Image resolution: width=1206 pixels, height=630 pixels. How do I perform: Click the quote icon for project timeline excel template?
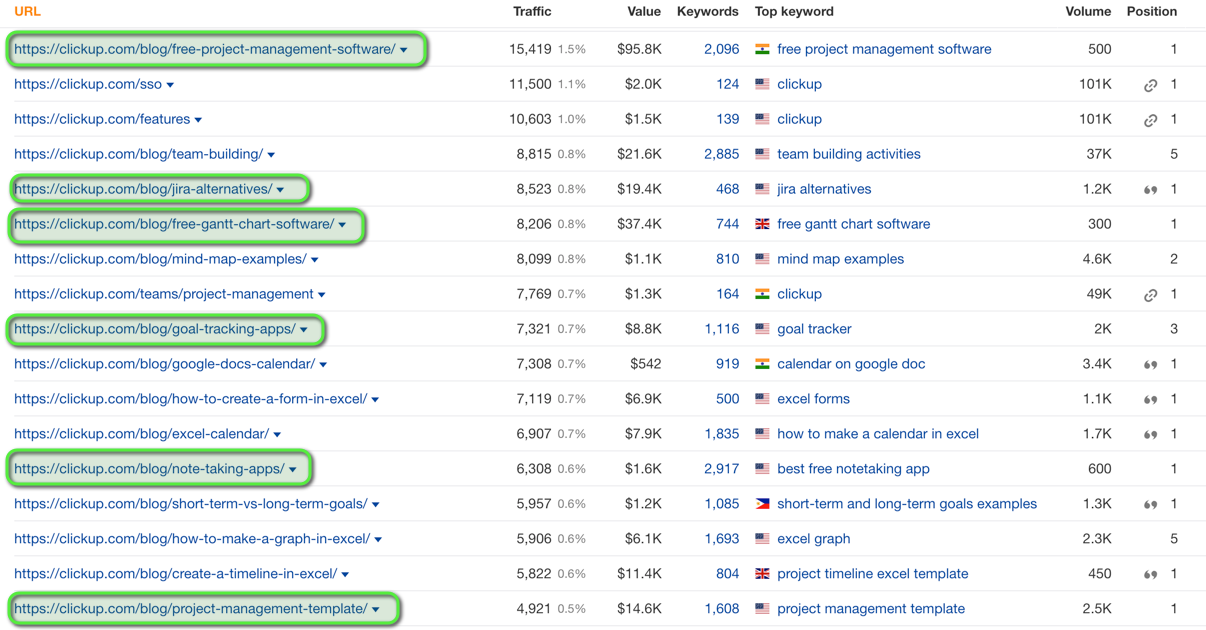point(1150,575)
